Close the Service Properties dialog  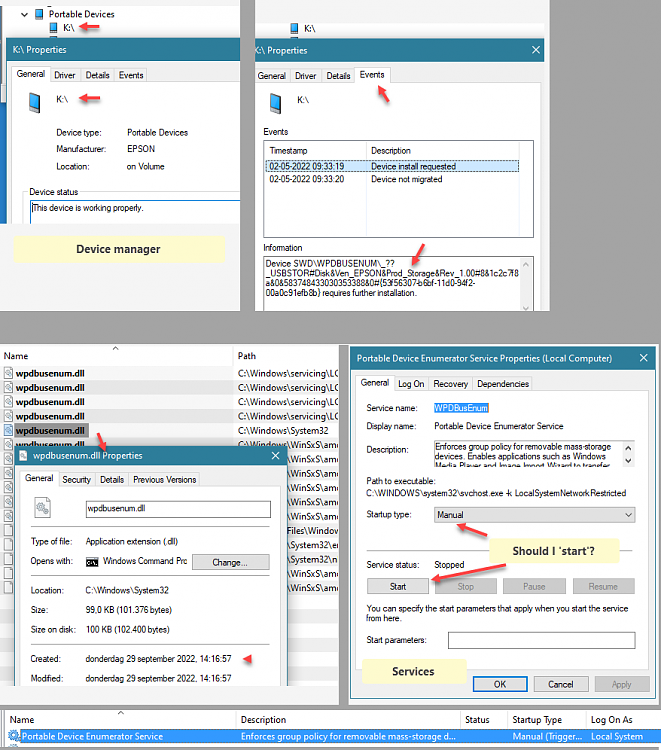point(644,358)
